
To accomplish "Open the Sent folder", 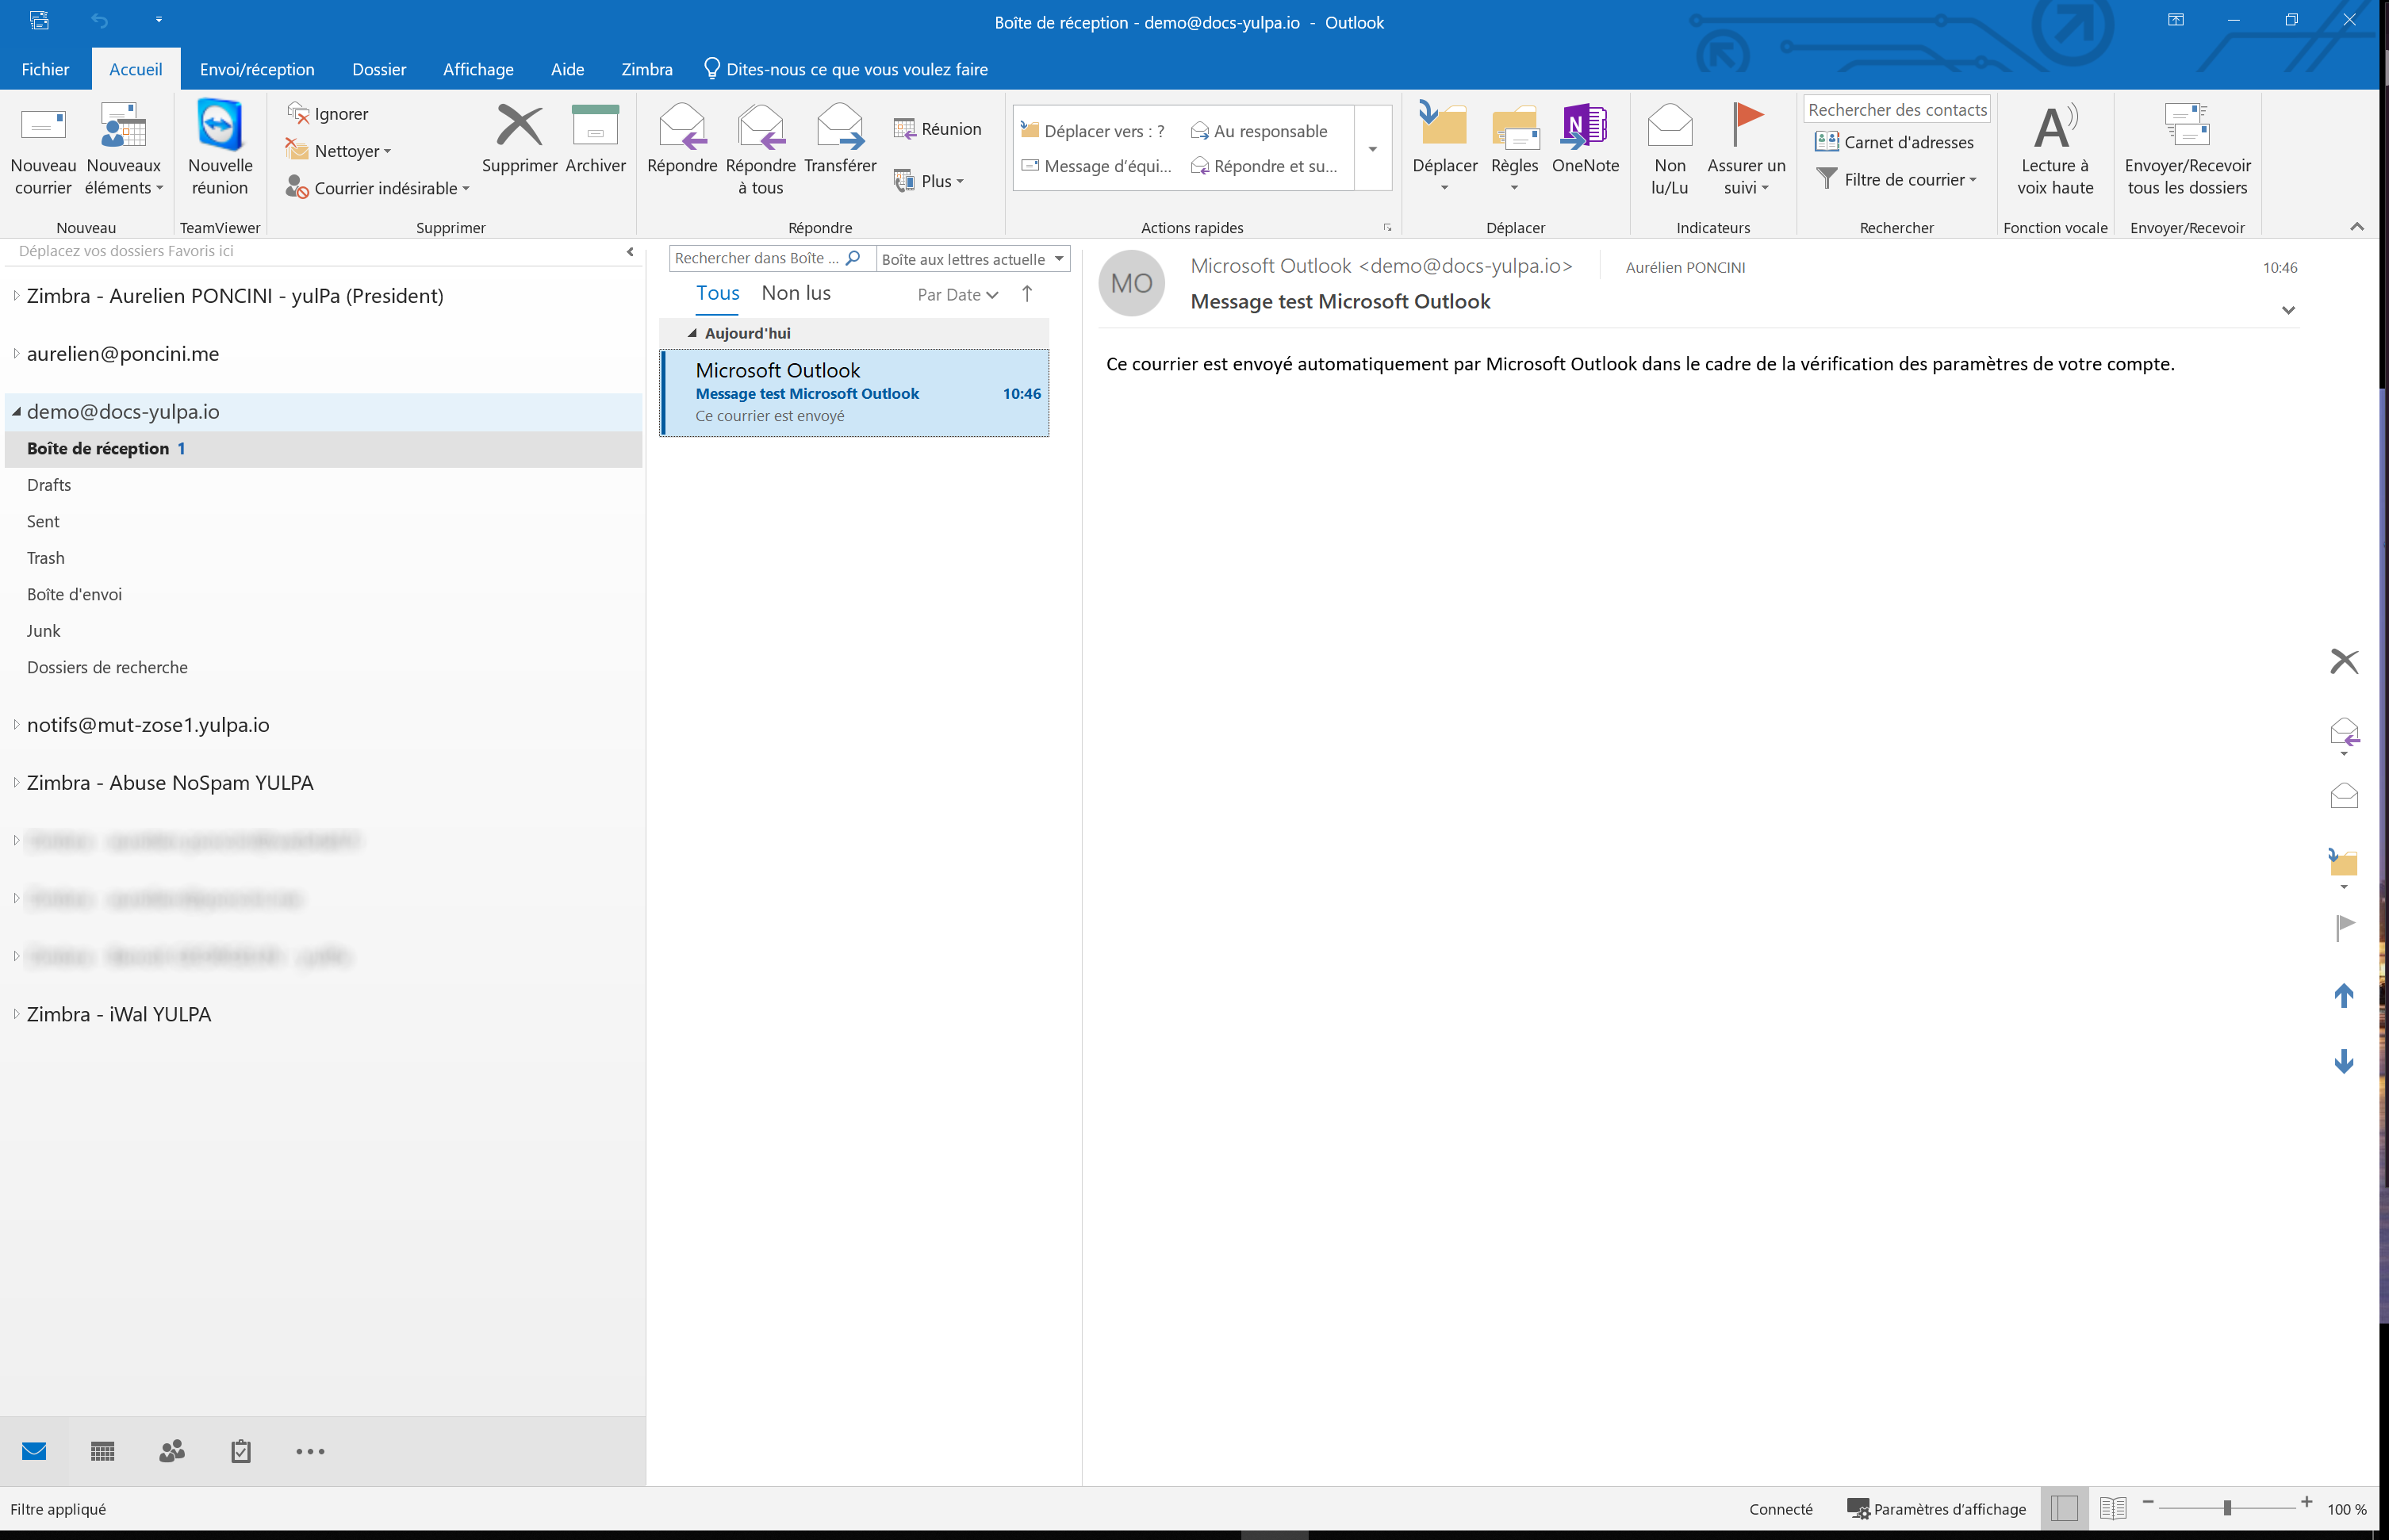I will (43, 521).
